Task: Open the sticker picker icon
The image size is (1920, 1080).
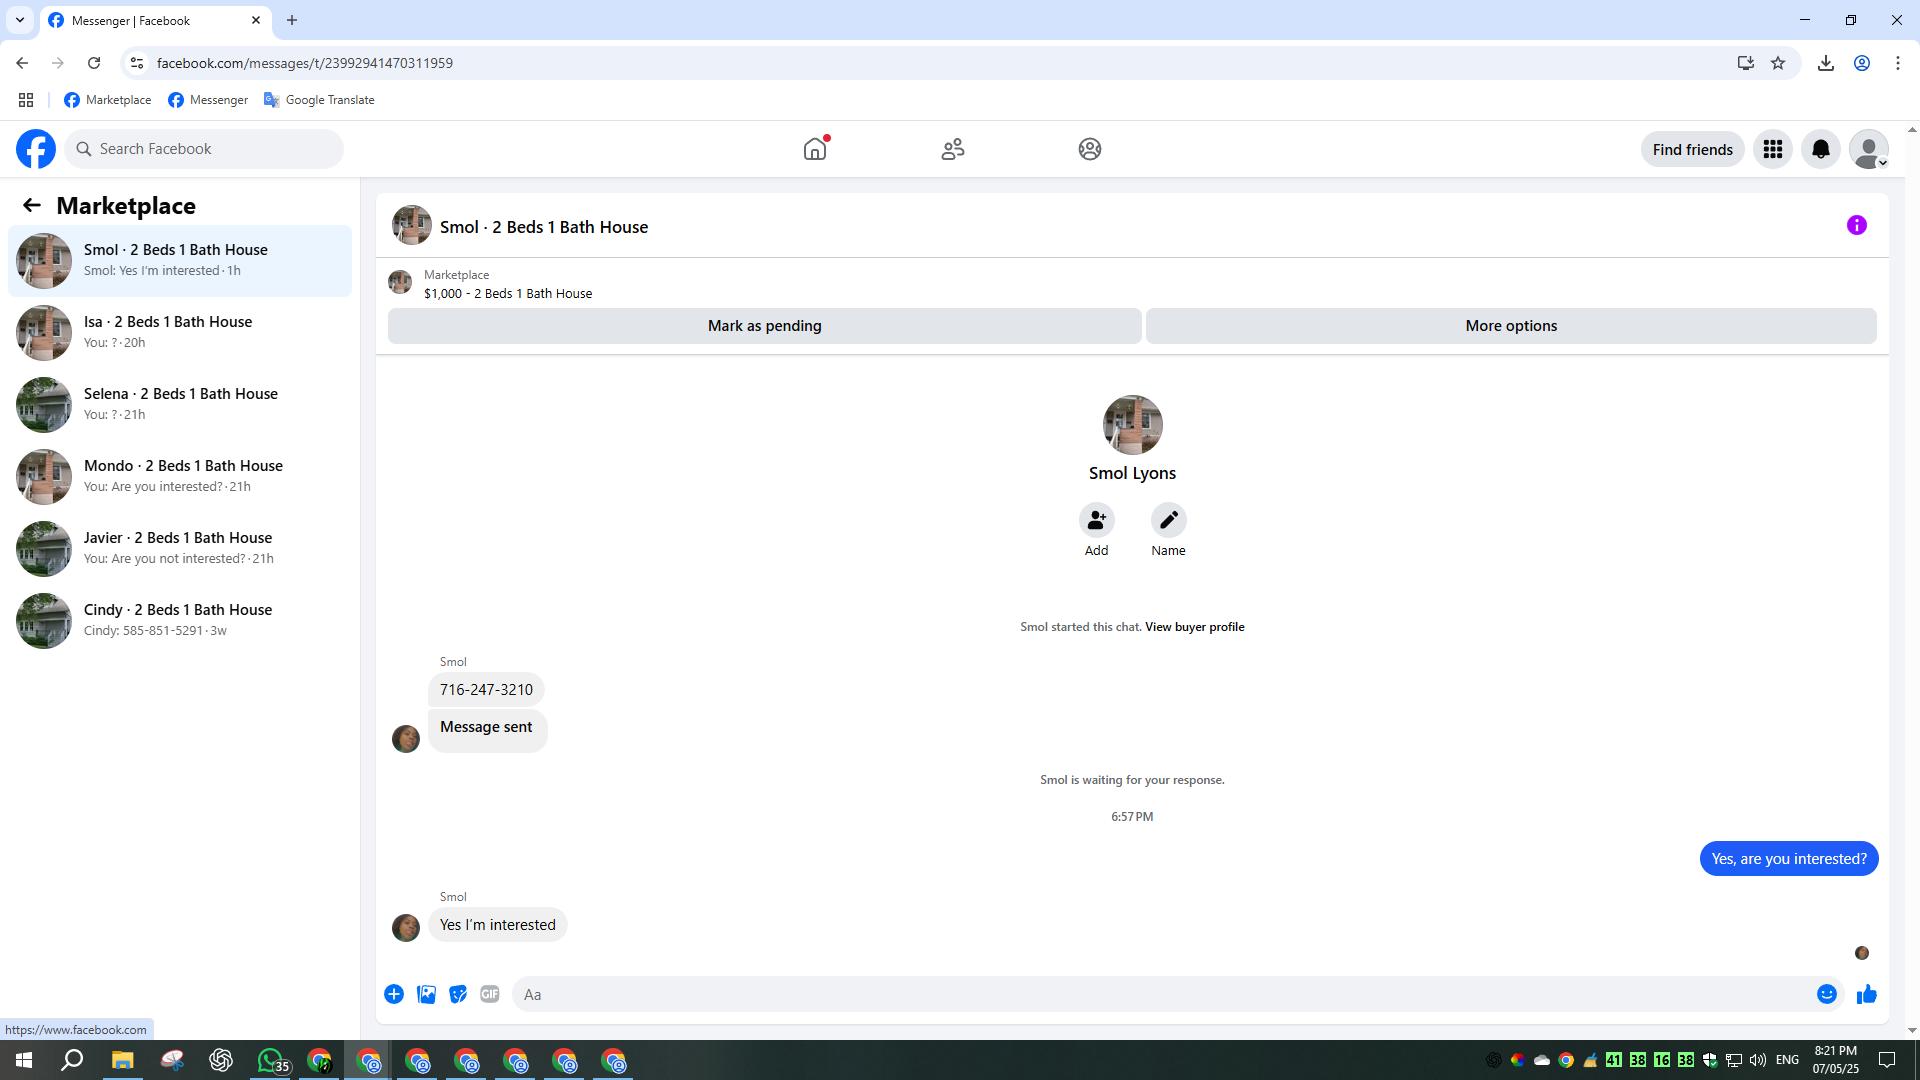Action: [458, 994]
